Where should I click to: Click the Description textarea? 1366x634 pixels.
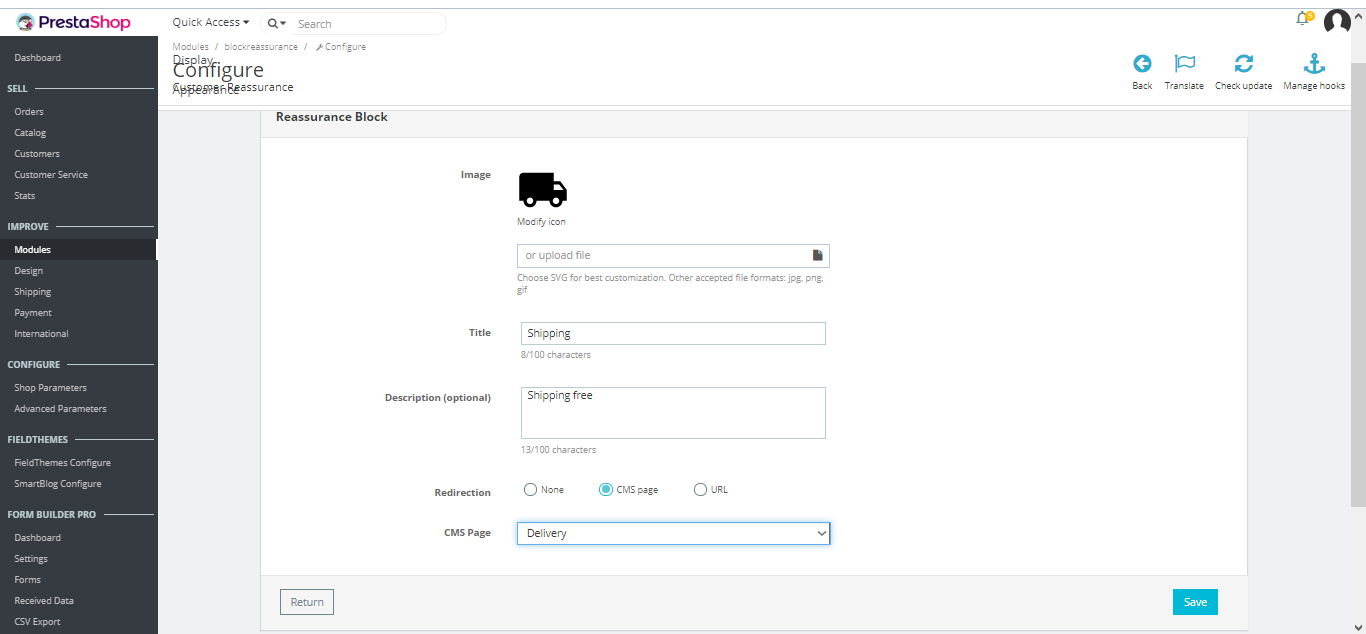(673, 413)
